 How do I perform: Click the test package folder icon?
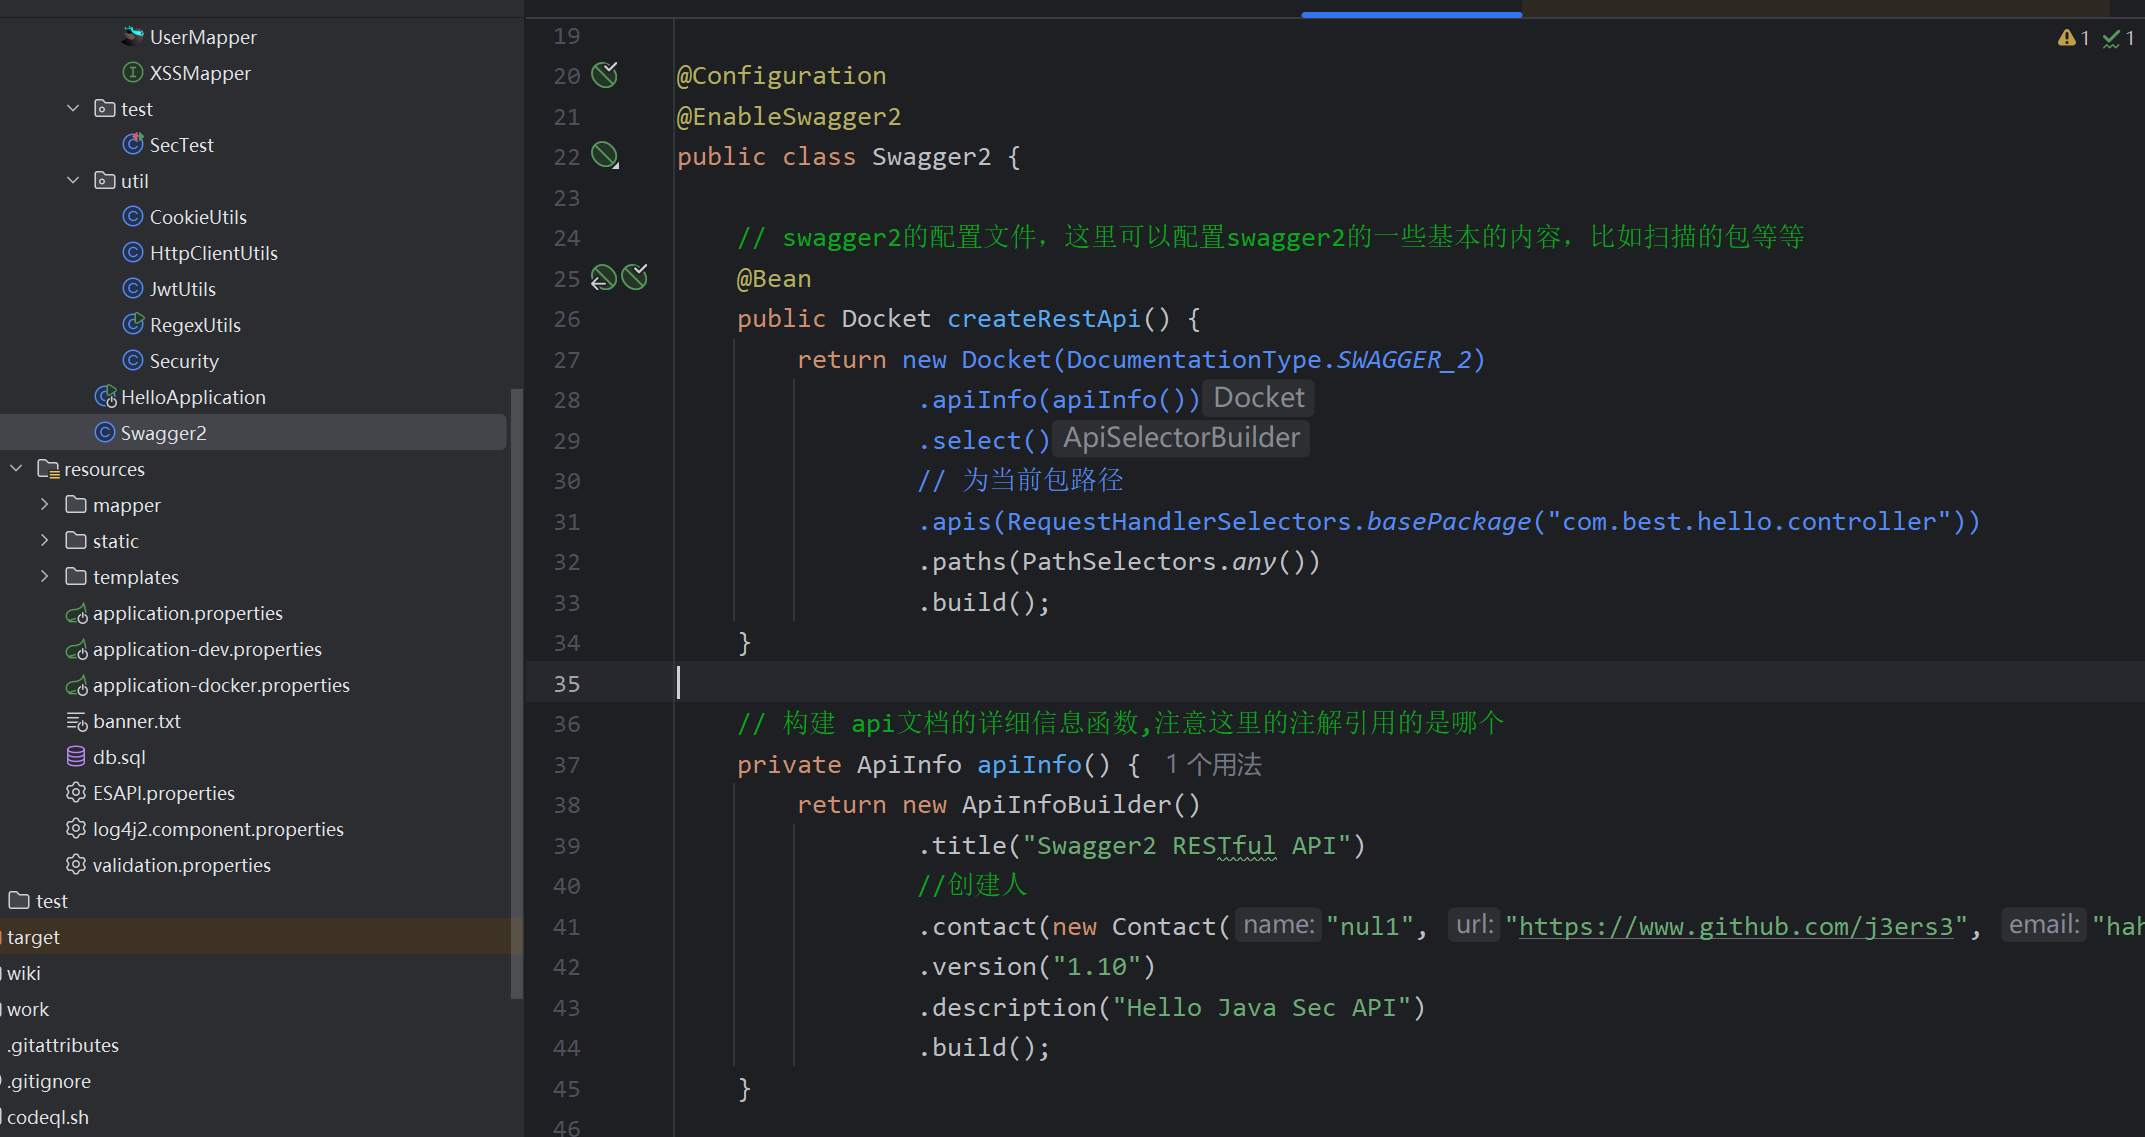tap(105, 108)
